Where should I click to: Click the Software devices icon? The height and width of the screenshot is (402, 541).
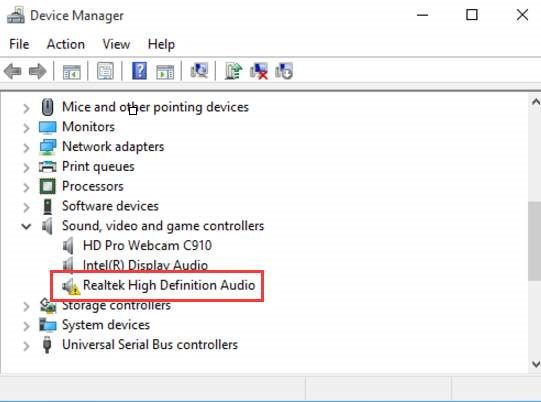coord(47,206)
